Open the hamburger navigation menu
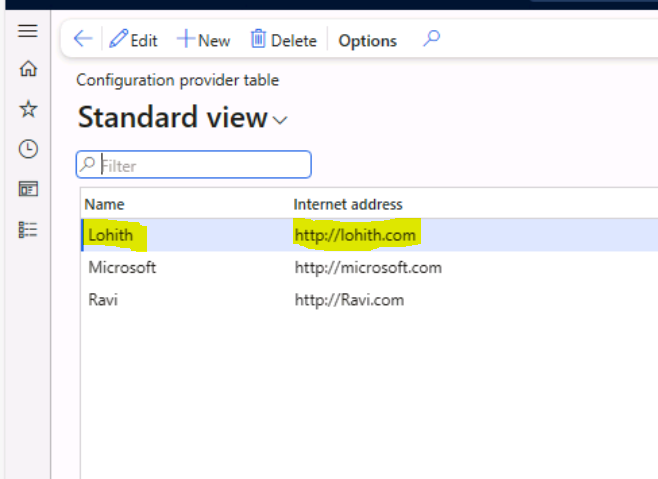The width and height of the screenshot is (658, 479). tap(28, 31)
